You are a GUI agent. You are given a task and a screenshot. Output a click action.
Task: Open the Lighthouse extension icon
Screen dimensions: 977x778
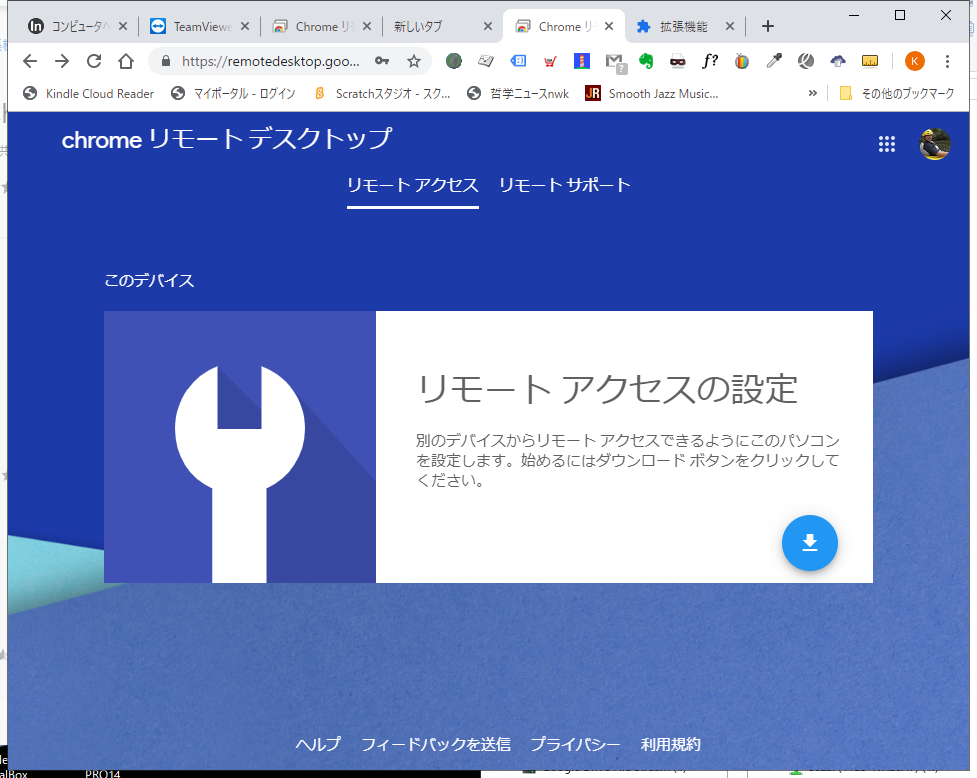(582, 61)
